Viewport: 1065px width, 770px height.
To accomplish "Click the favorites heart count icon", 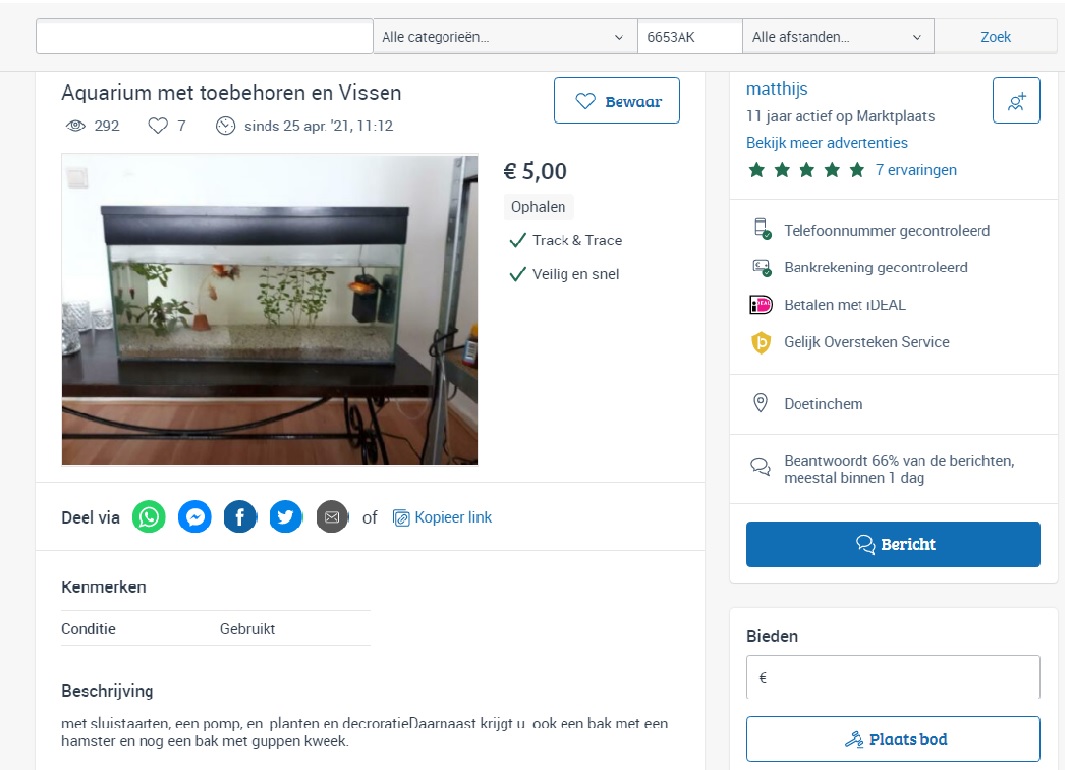I will click(158, 125).
